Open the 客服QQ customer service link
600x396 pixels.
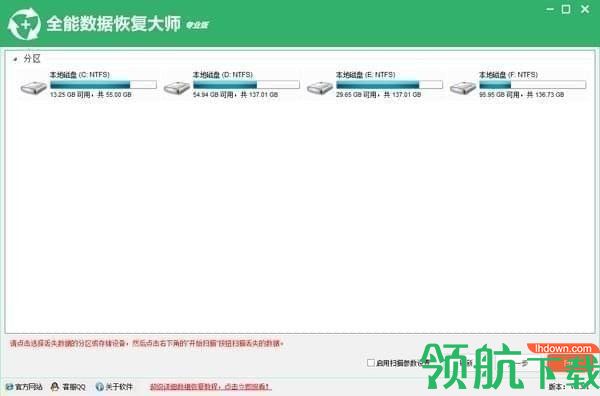point(68,387)
